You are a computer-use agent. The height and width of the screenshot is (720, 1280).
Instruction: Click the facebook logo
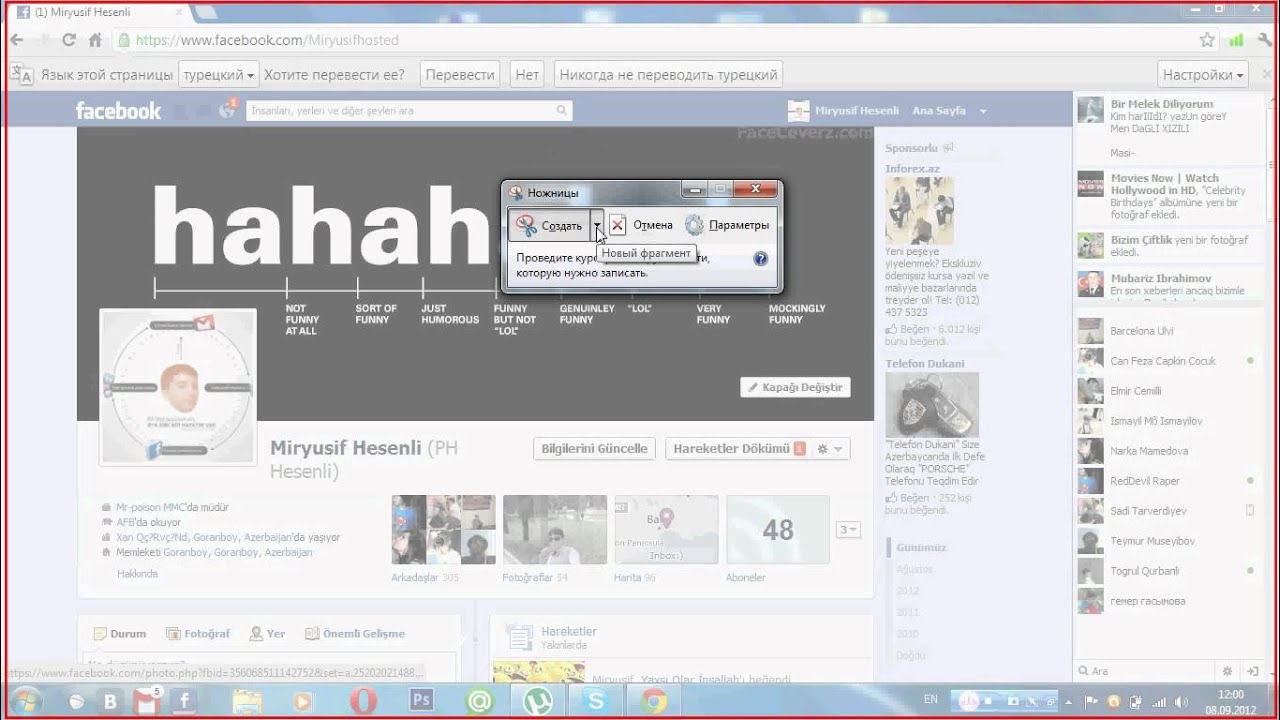pos(118,110)
